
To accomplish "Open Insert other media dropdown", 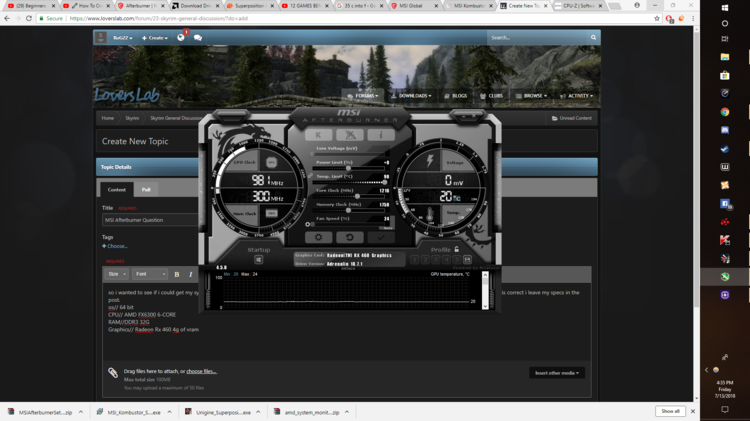I will tap(557, 373).
